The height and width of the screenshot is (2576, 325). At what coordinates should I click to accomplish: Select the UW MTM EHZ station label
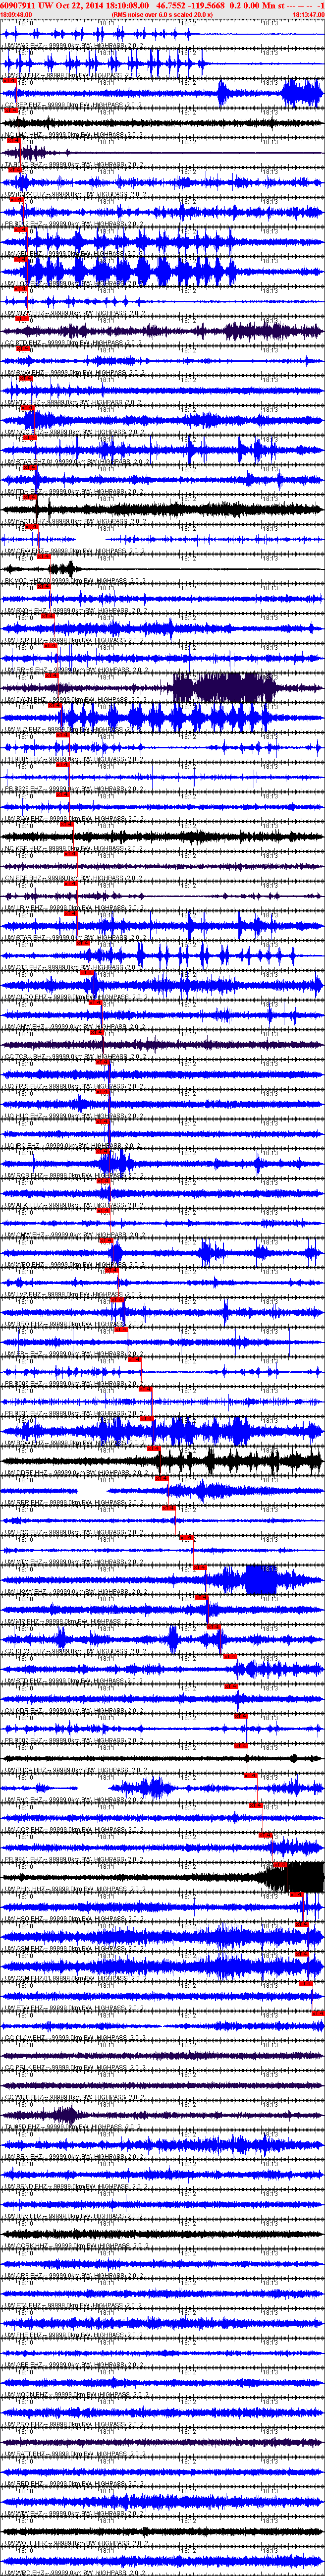[74, 1562]
